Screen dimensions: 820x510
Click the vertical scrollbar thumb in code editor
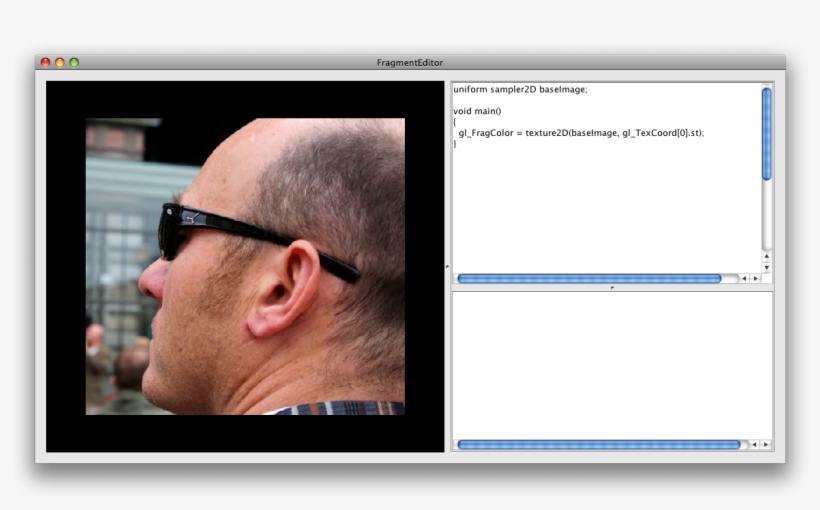point(767,134)
